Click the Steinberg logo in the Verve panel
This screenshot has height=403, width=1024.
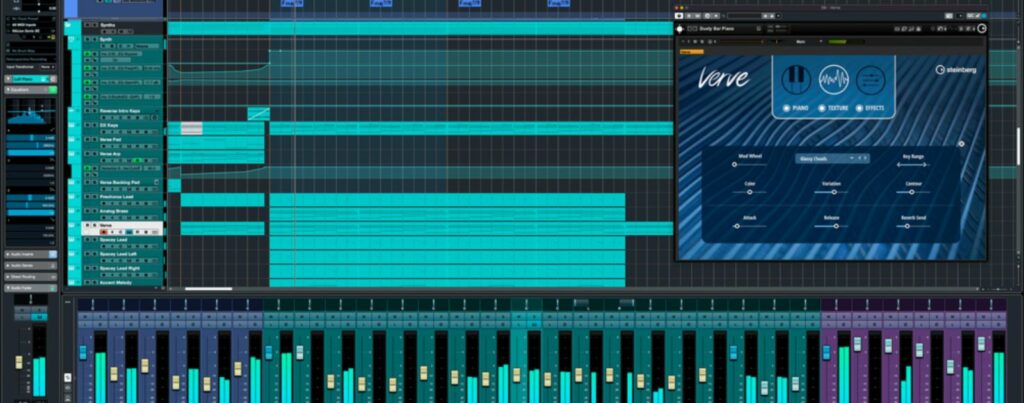point(957,69)
